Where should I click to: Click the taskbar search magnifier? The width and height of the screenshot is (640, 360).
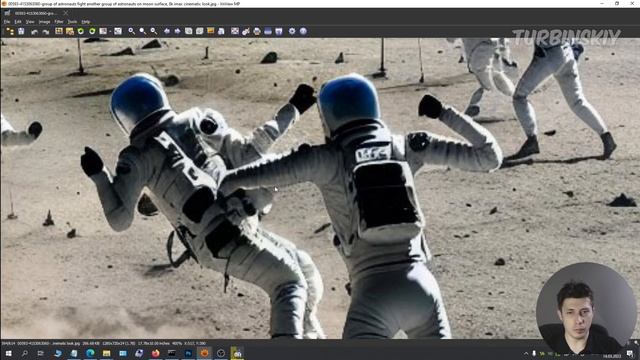point(24,353)
